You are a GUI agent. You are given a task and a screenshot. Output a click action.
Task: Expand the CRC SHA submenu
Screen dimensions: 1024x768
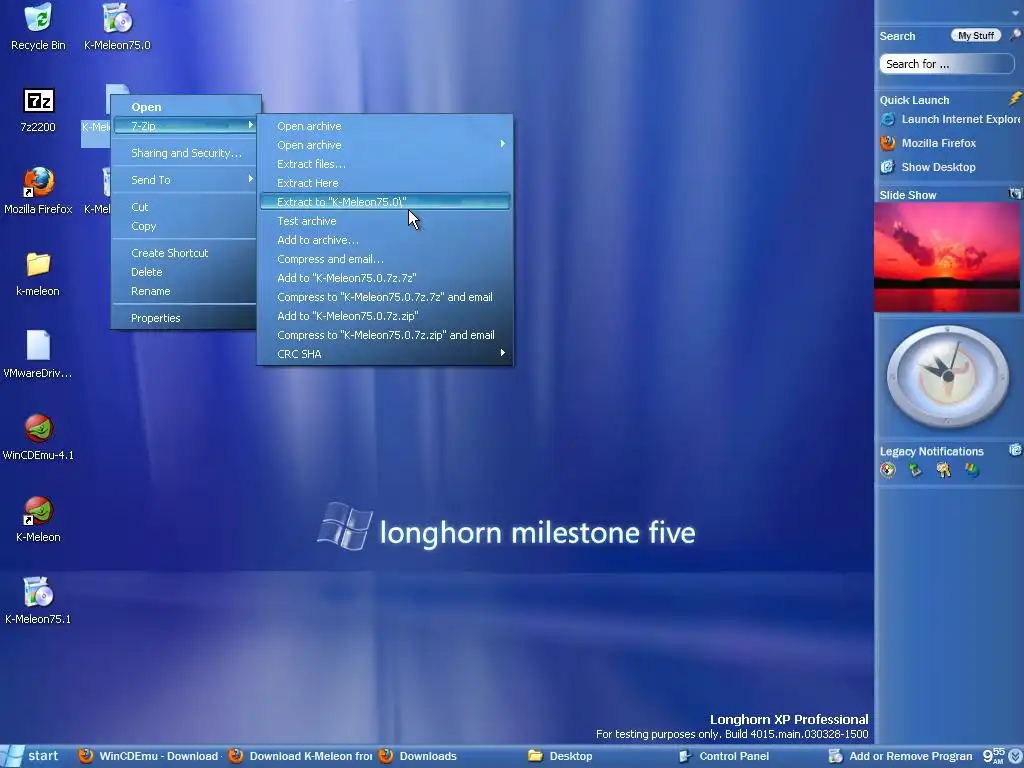click(x=385, y=353)
